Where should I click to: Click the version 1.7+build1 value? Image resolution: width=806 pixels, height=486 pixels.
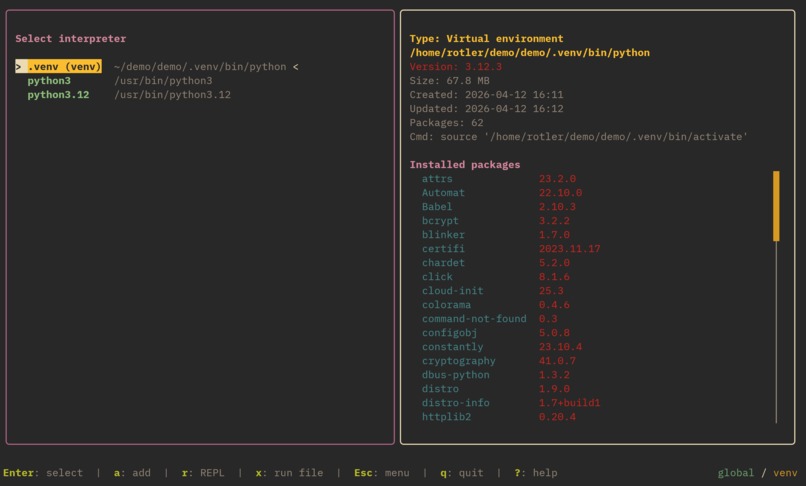tap(570, 403)
